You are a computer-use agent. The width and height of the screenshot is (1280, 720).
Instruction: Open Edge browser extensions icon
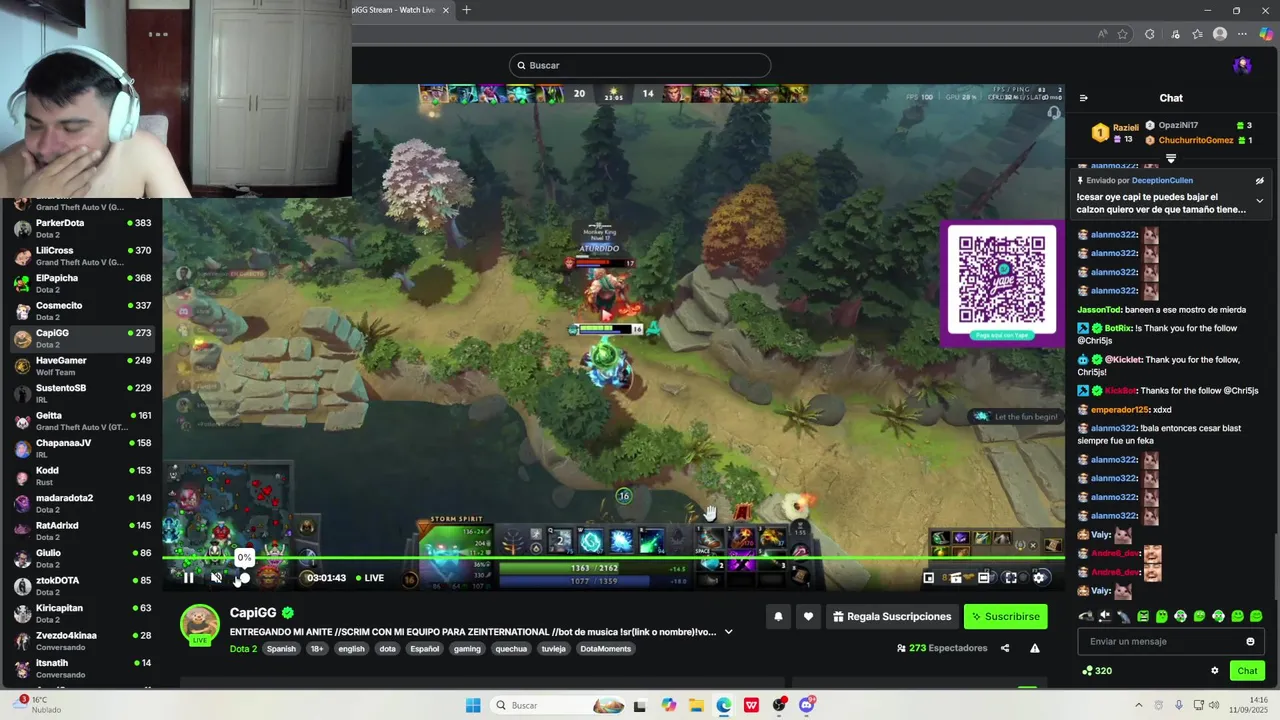(1149, 34)
